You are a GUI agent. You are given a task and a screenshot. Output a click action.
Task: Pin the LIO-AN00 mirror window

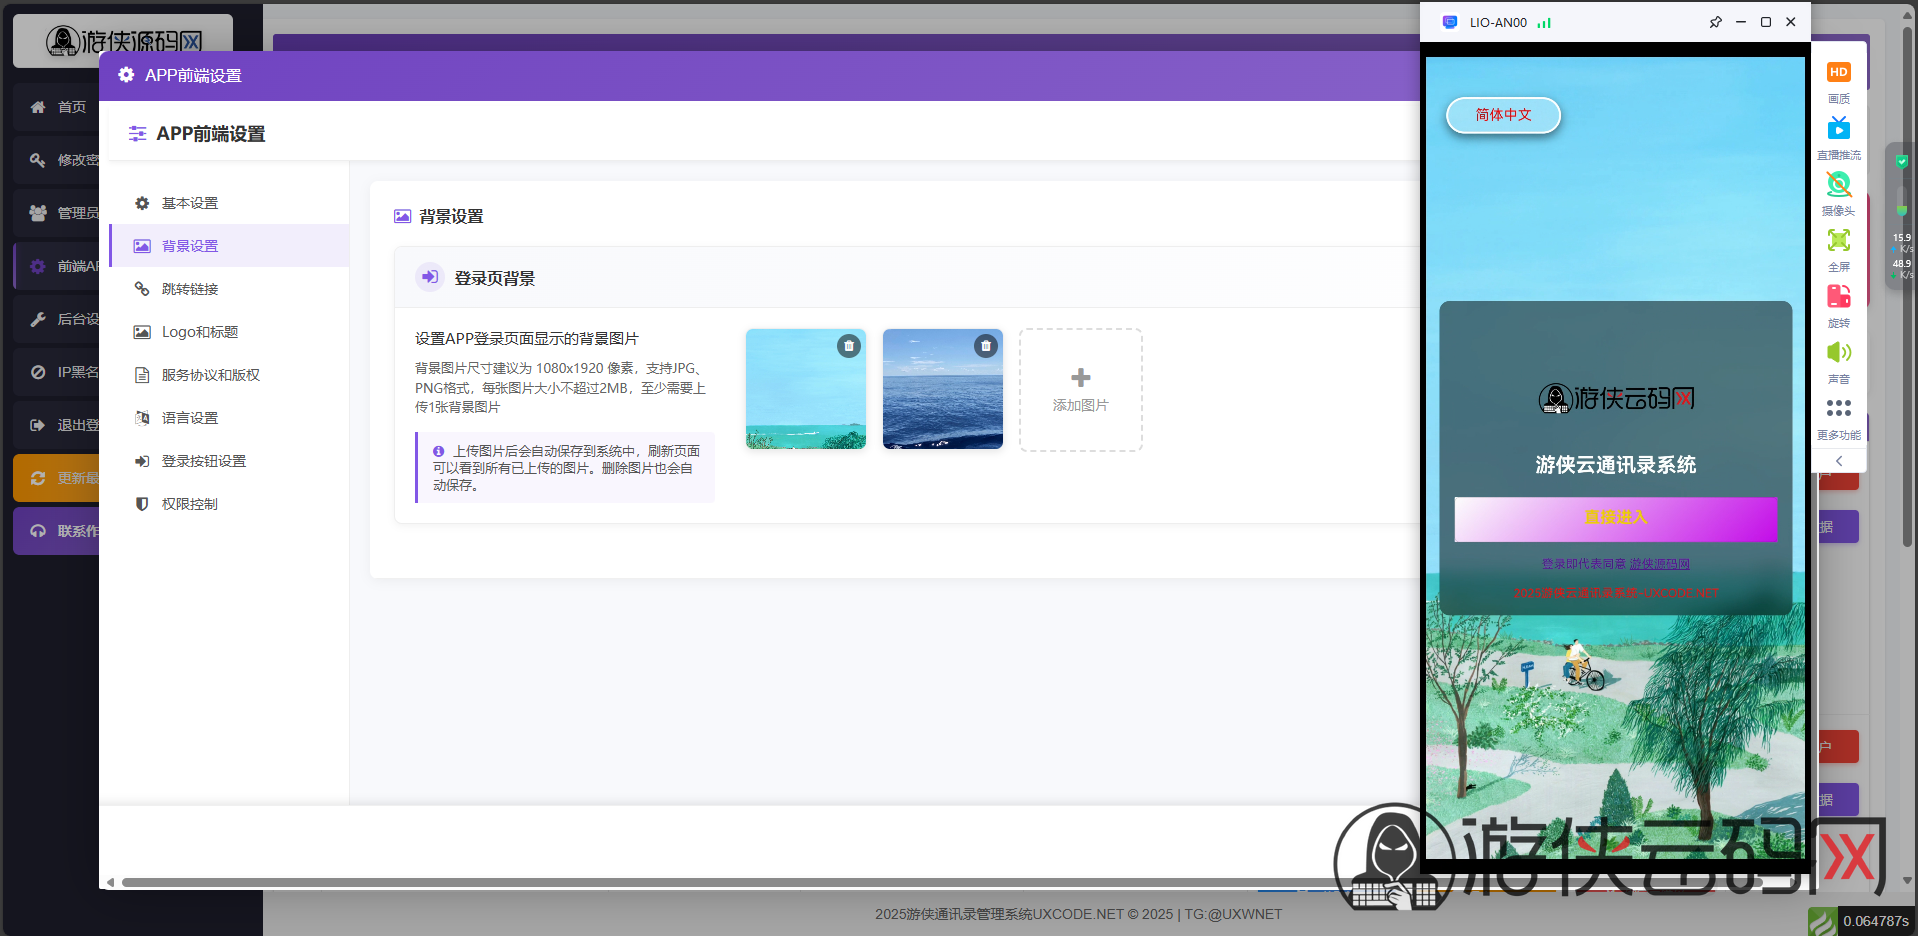pyautogui.click(x=1716, y=22)
